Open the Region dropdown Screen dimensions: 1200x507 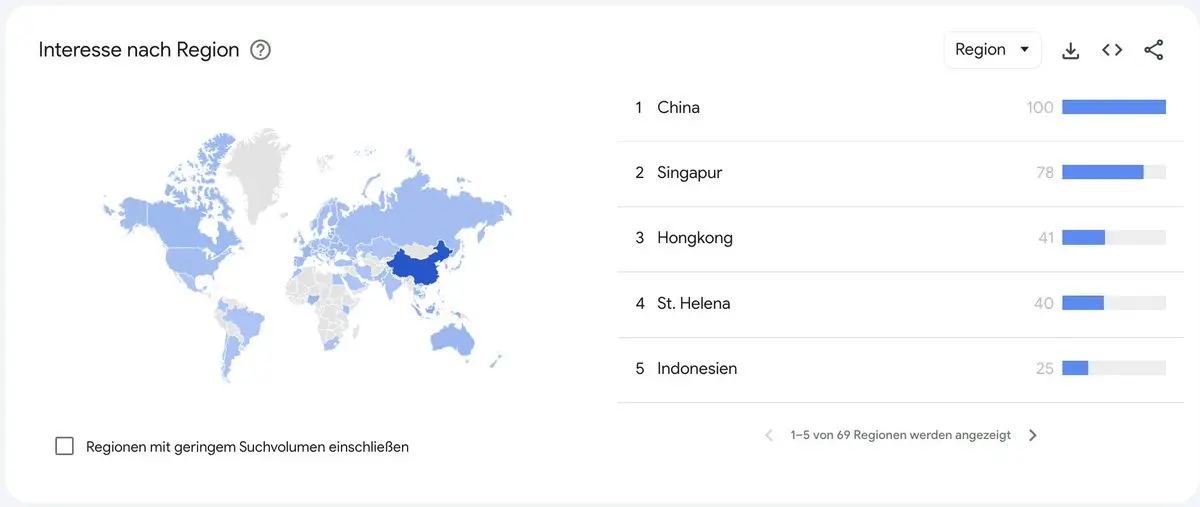[x=992, y=50]
